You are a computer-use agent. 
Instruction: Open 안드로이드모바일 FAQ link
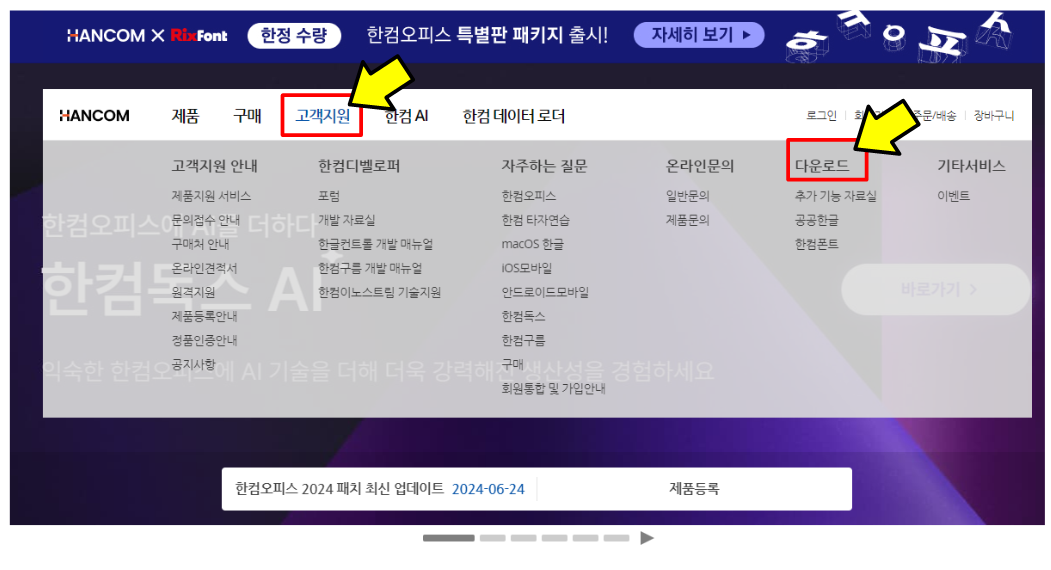(546, 292)
